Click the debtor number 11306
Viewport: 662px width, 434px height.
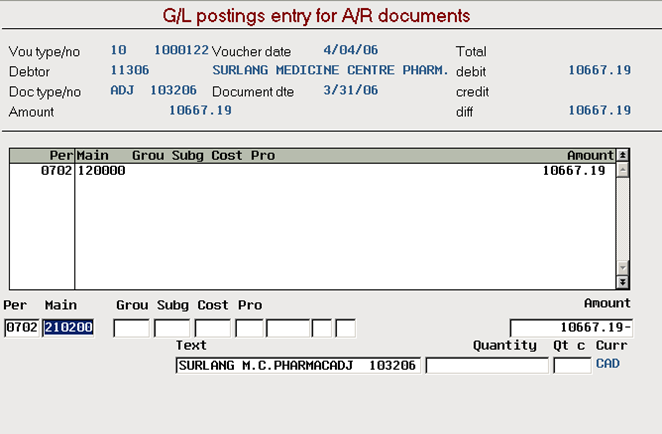pos(130,70)
